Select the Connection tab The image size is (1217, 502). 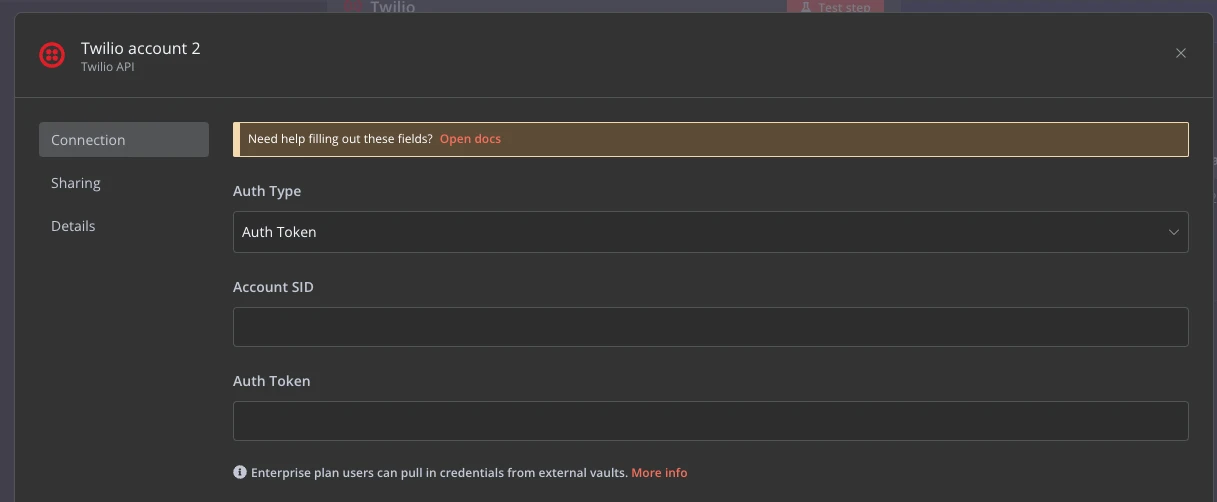click(124, 140)
